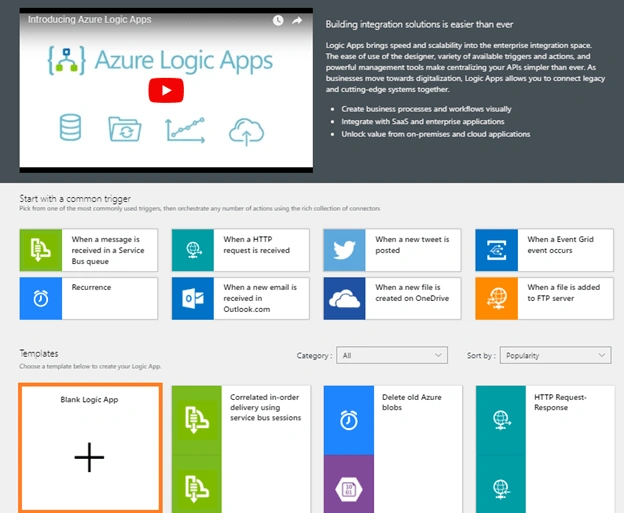624x513 pixels.
Task: Click 'Unlock value from on-premises and cloud applications' bullet
Action: click(435, 134)
